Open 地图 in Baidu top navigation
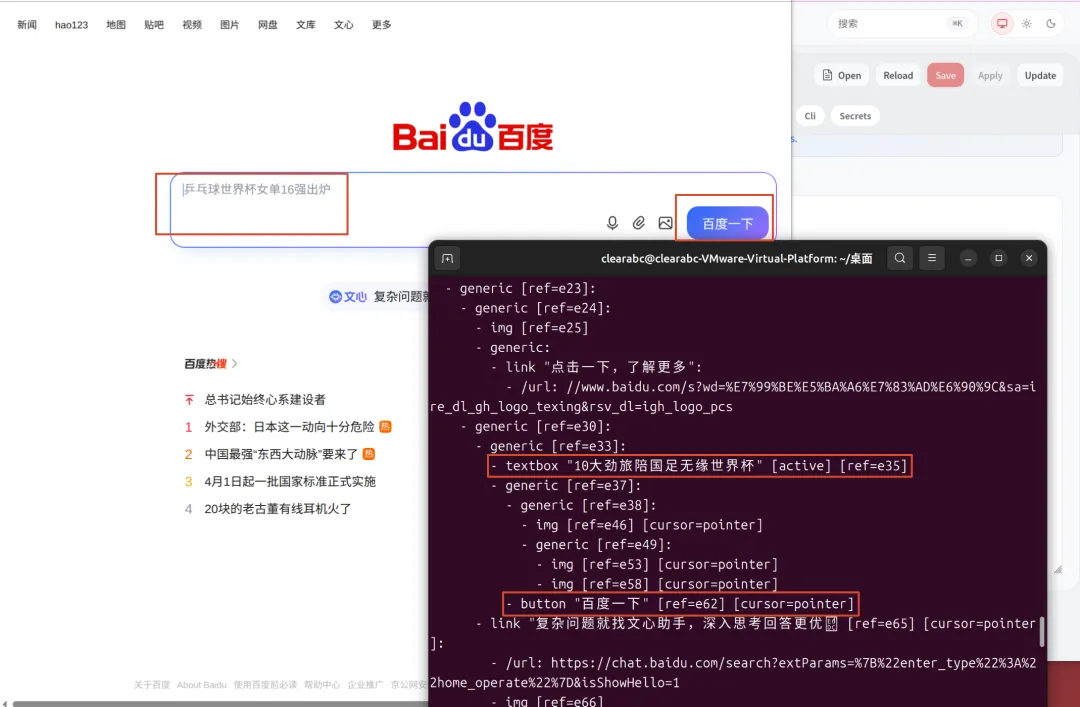The image size is (1080, 707). pos(116,25)
